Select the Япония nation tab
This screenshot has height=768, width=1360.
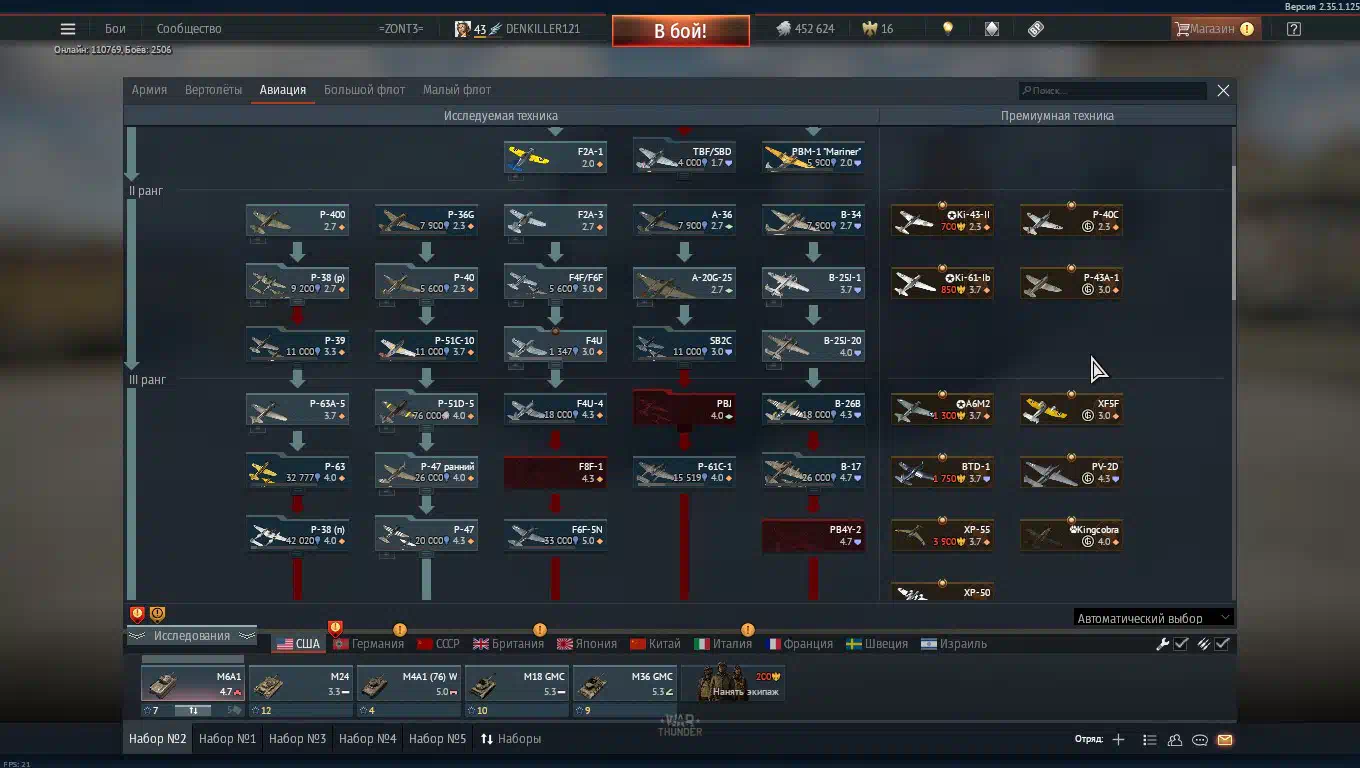(x=587, y=644)
